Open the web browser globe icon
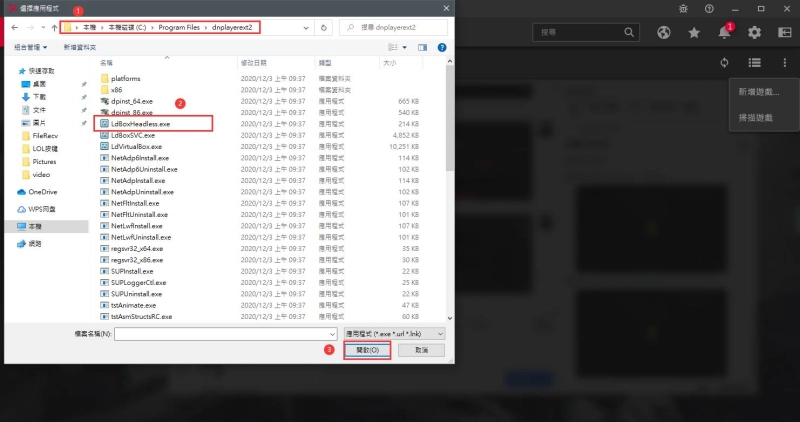This screenshot has height=422, width=800. click(x=664, y=33)
